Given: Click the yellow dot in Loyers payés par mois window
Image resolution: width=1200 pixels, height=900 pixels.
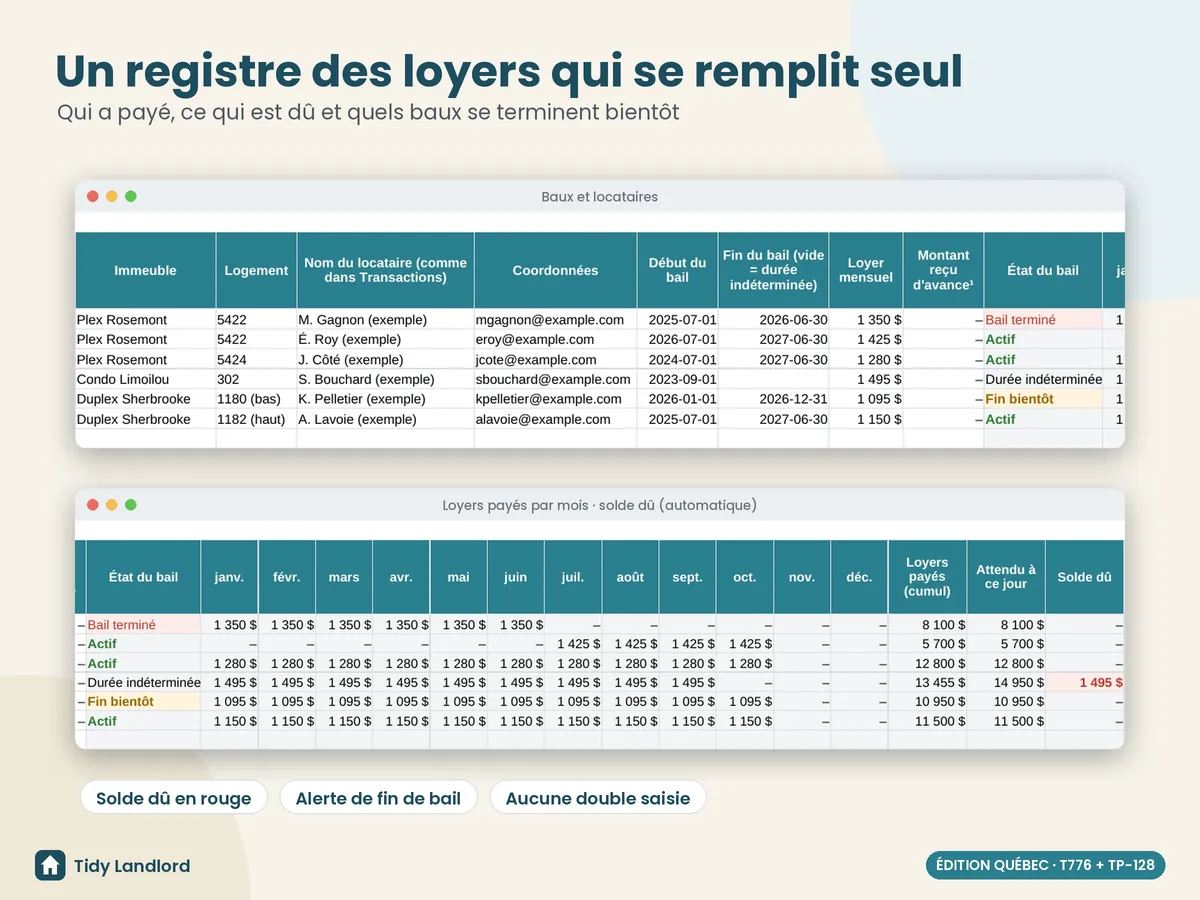Looking at the screenshot, I should point(112,505).
